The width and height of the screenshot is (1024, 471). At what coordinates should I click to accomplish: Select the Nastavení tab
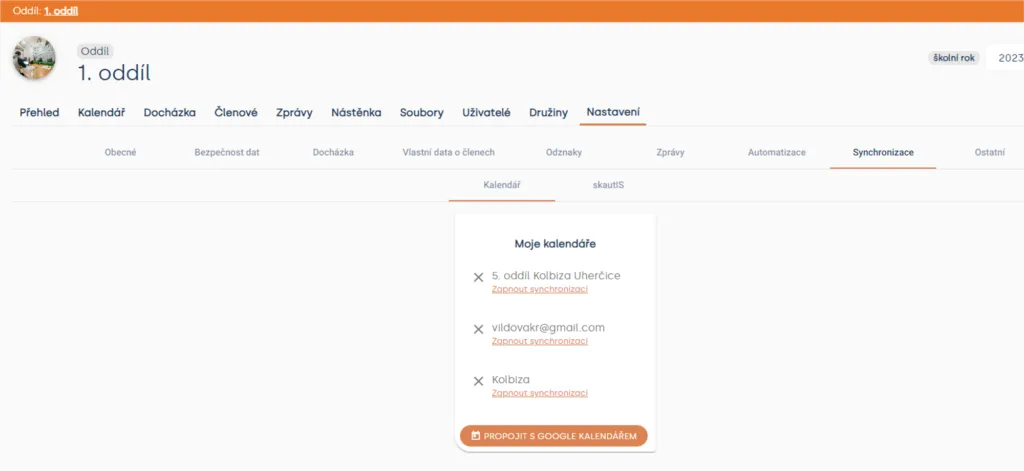613,112
